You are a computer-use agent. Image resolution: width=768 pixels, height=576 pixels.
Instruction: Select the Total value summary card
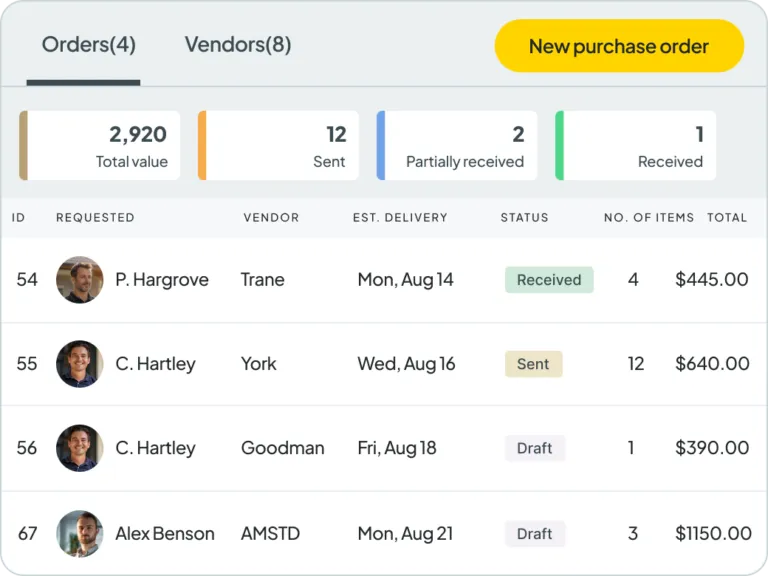pos(100,146)
